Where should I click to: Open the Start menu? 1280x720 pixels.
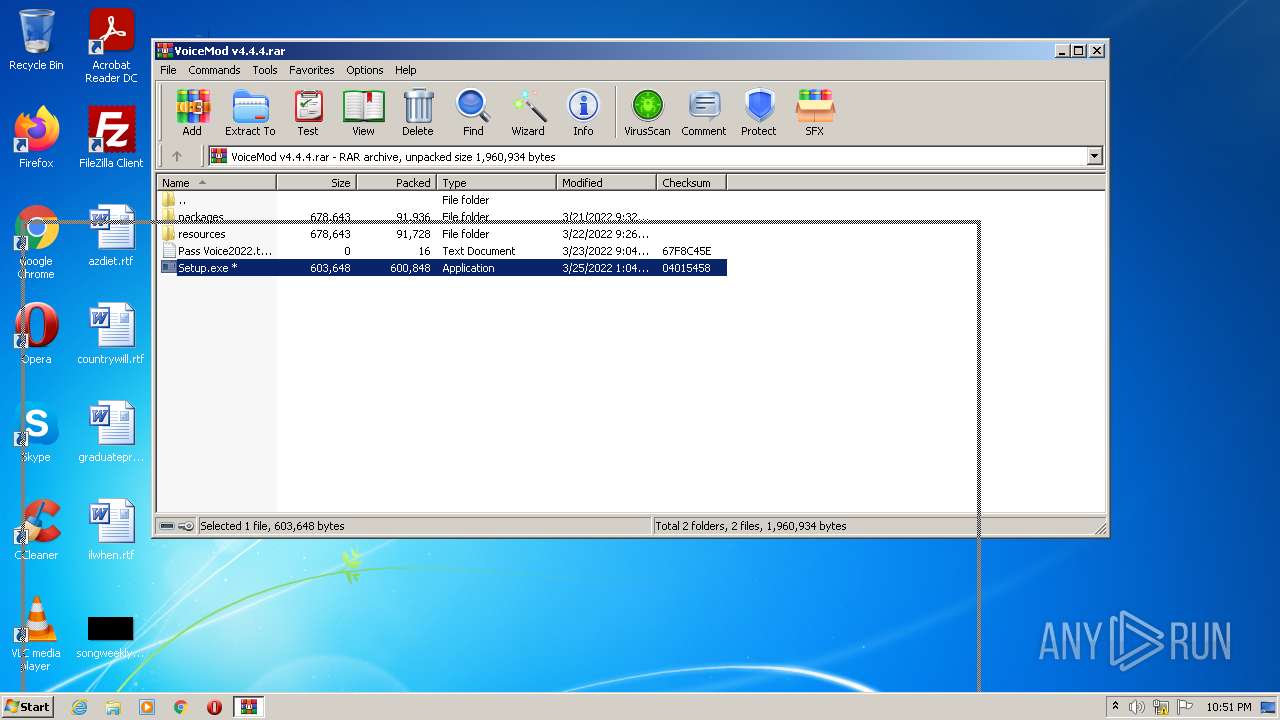[28, 706]
